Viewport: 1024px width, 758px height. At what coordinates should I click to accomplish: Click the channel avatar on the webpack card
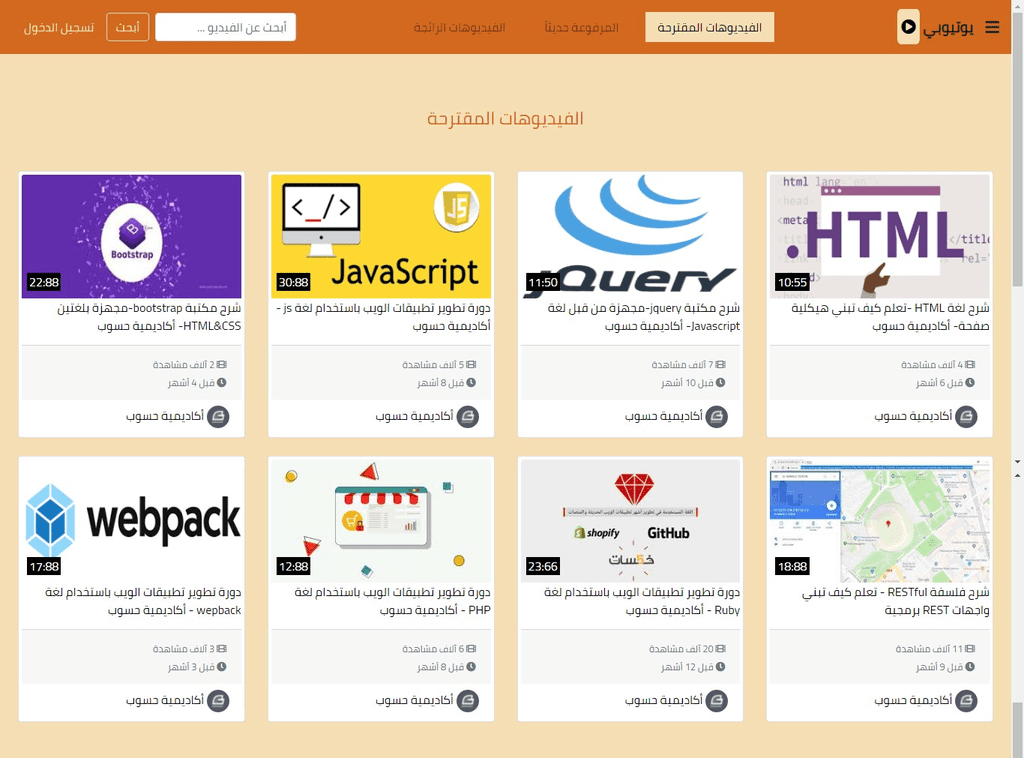click(x=218, y=701)
